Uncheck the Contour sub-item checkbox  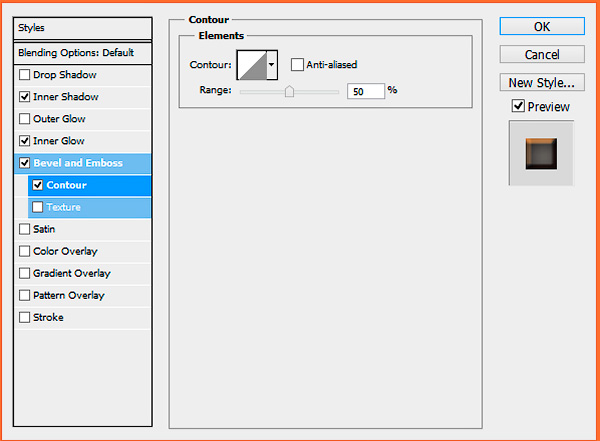[x=38, y=185]
